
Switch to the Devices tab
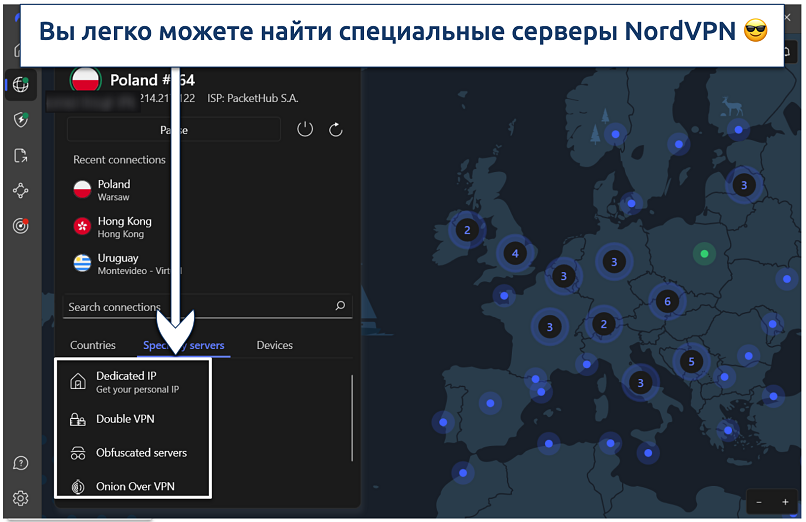click(274, 345)
